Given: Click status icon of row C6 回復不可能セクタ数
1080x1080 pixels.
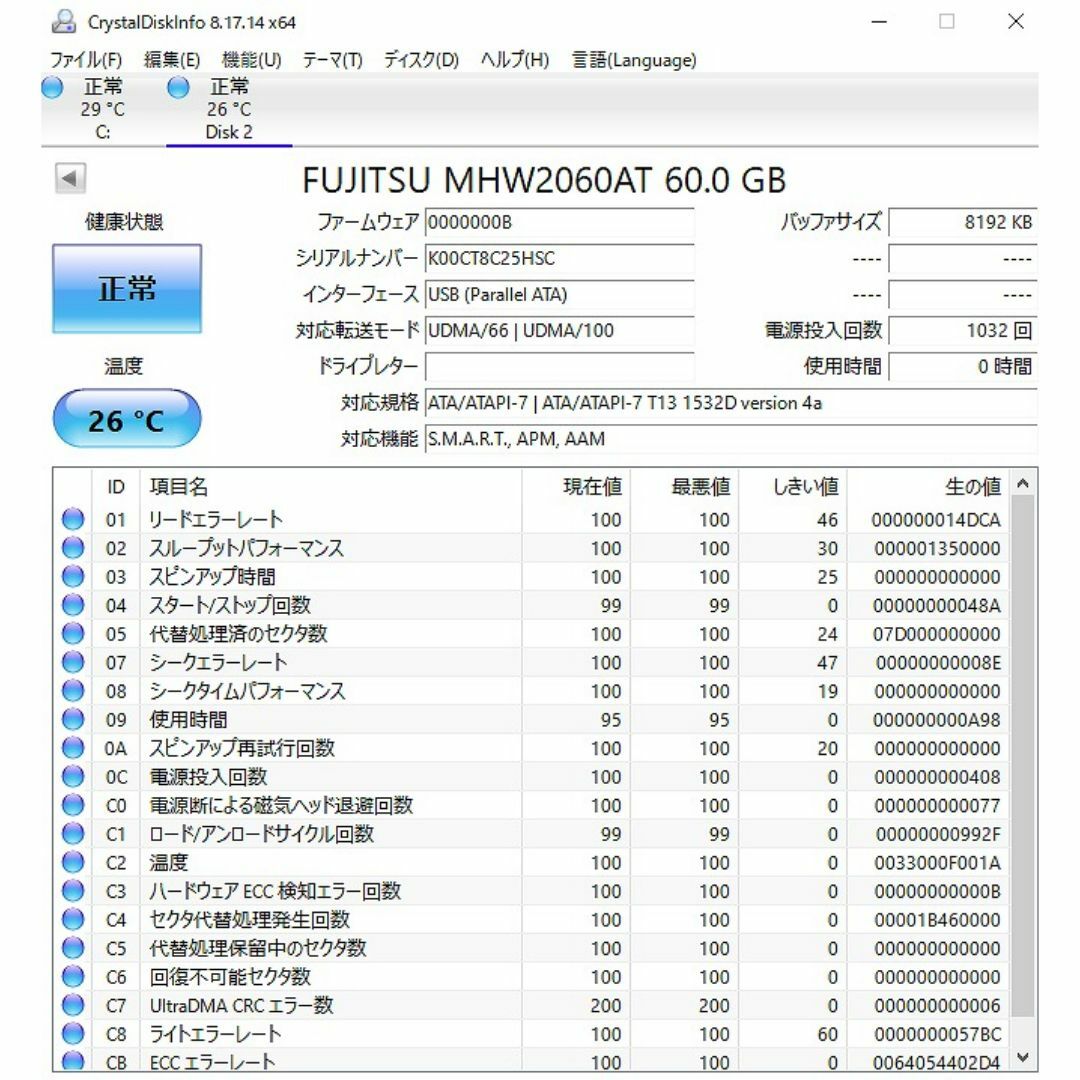Looking at the screenshot, I should 73,976.
